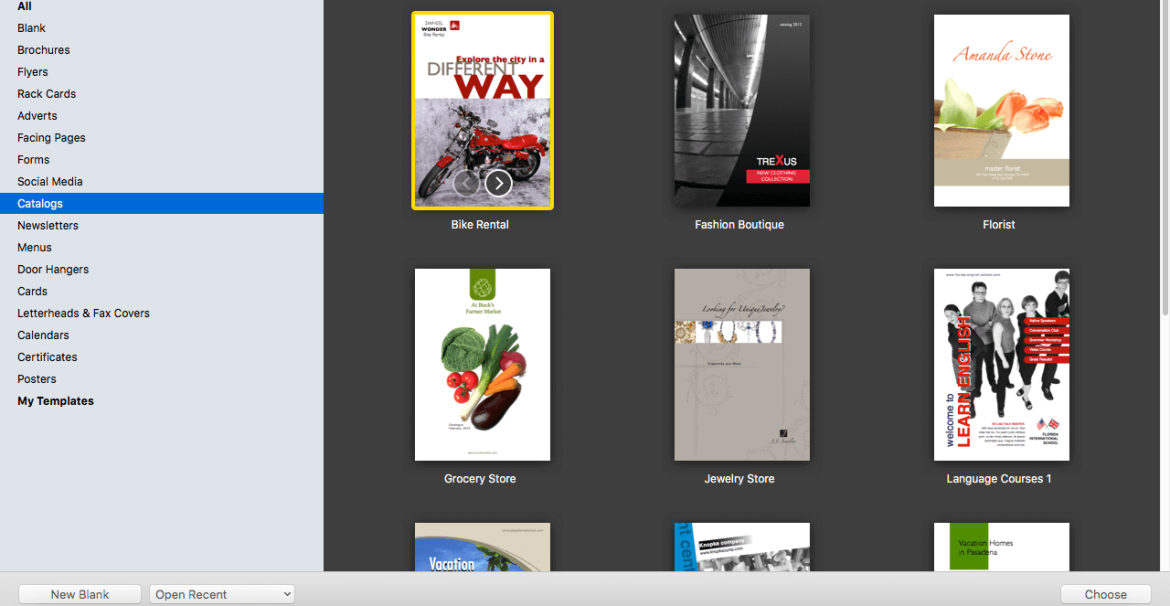Select the Bike Rental template thumbnail
This screenshot has height=606, width=1170.
point(483,110)
